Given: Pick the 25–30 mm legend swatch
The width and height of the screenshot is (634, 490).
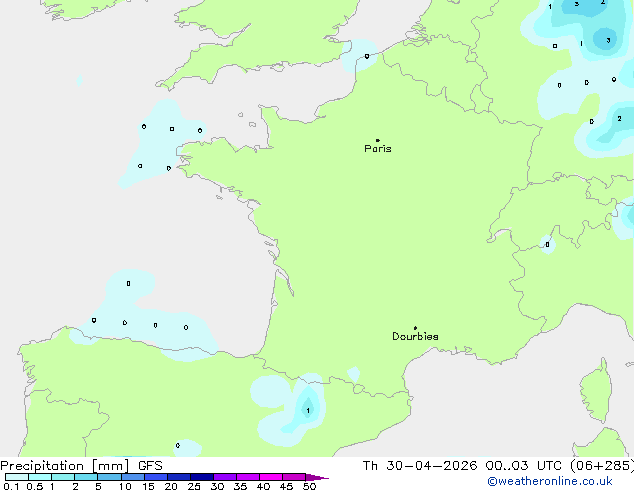Looking at the screenshot, I should (202, 477).
